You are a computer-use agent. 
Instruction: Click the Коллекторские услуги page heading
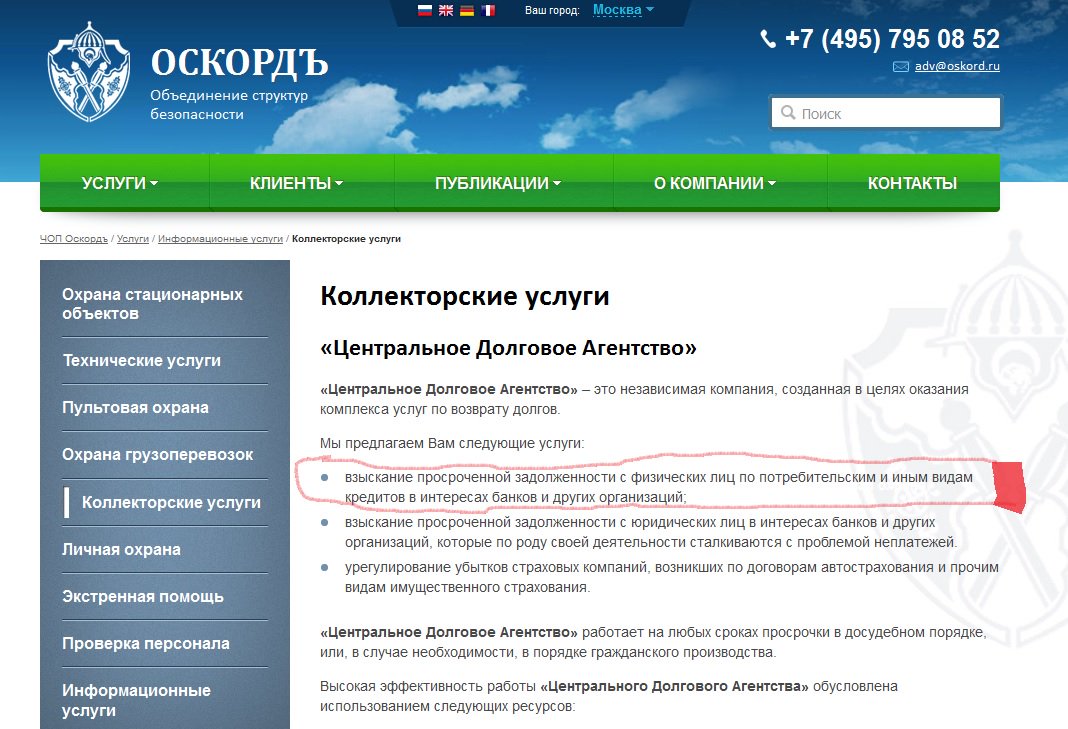tap(465, 296)
